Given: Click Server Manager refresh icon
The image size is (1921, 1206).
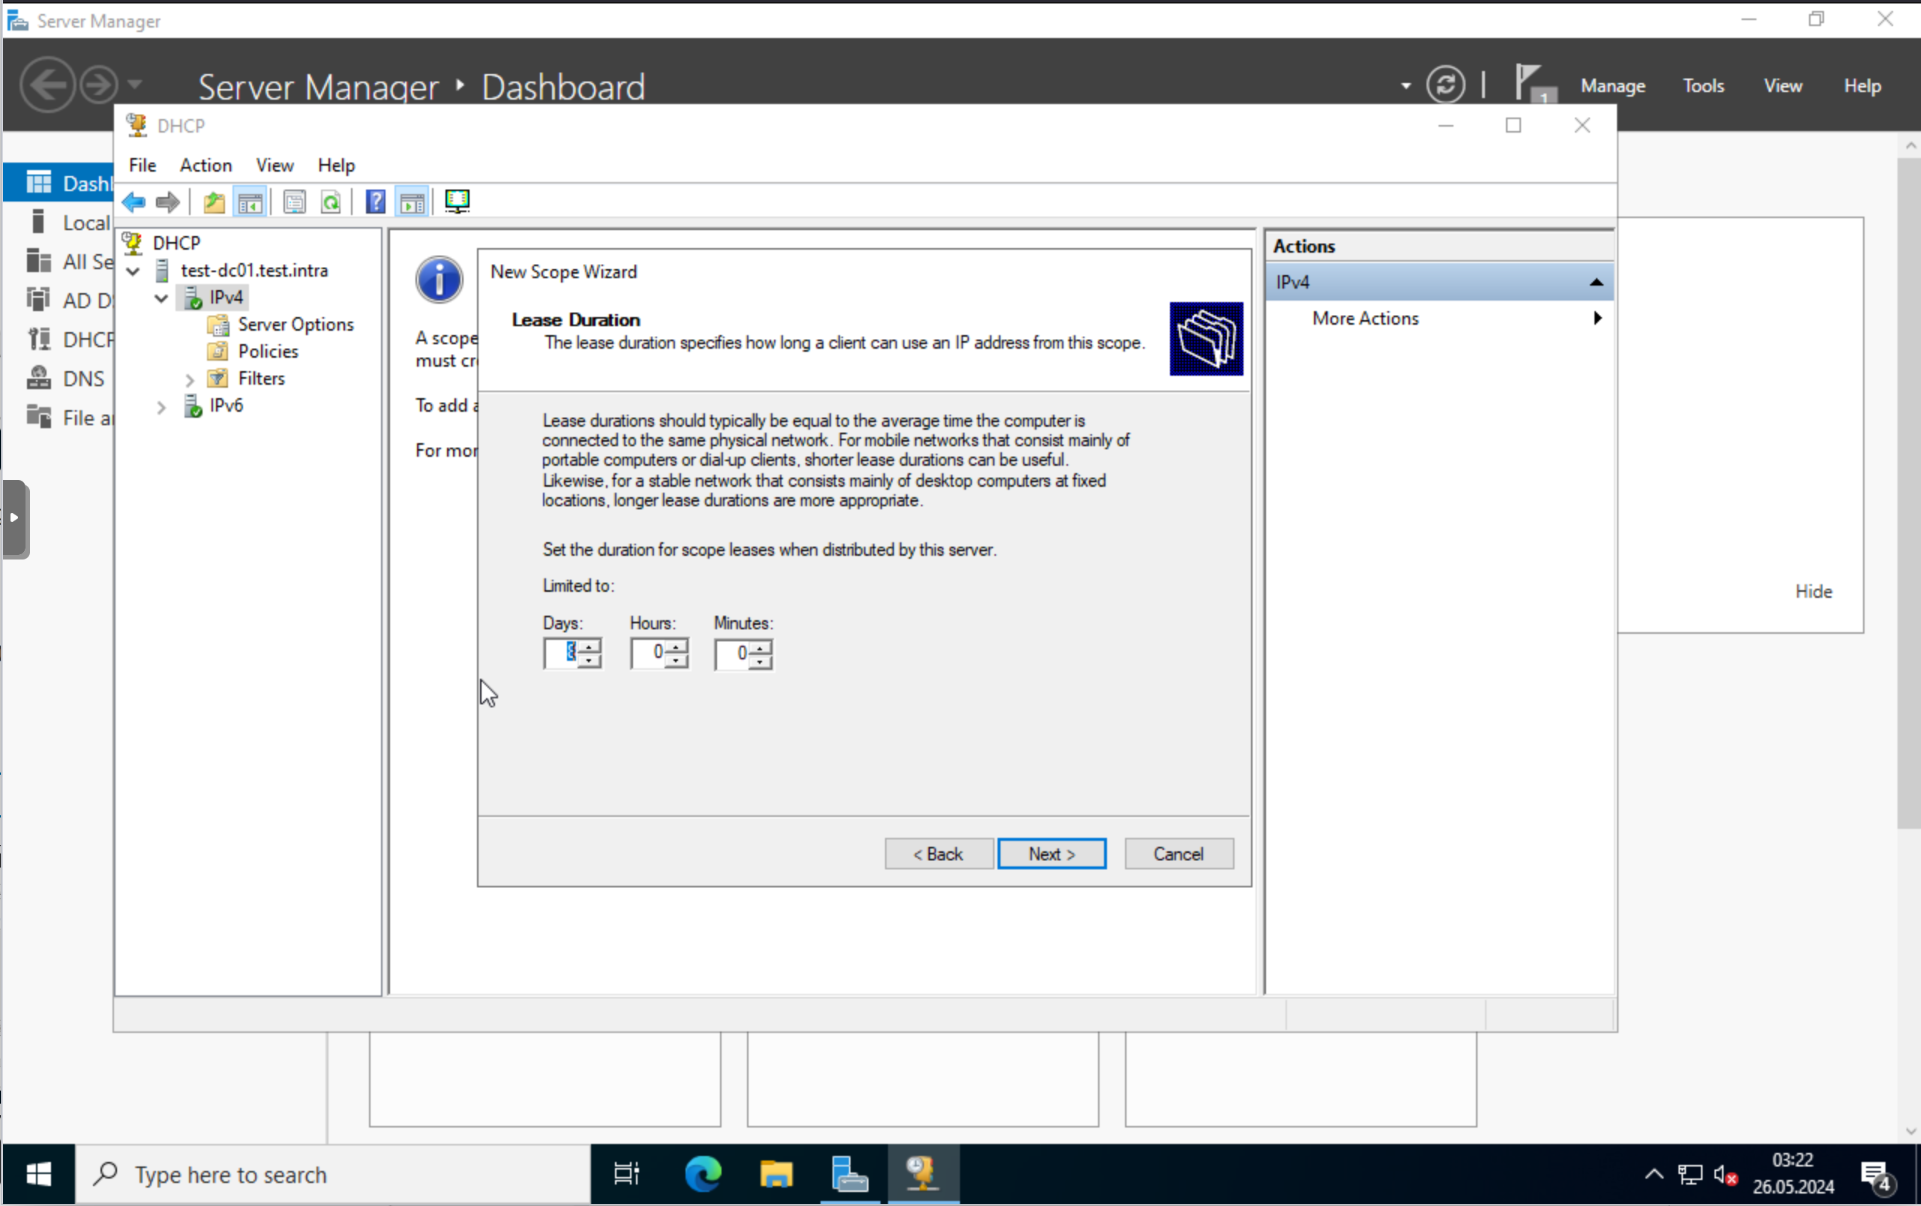Looking at the screenshot, I should click(1445, 85).
